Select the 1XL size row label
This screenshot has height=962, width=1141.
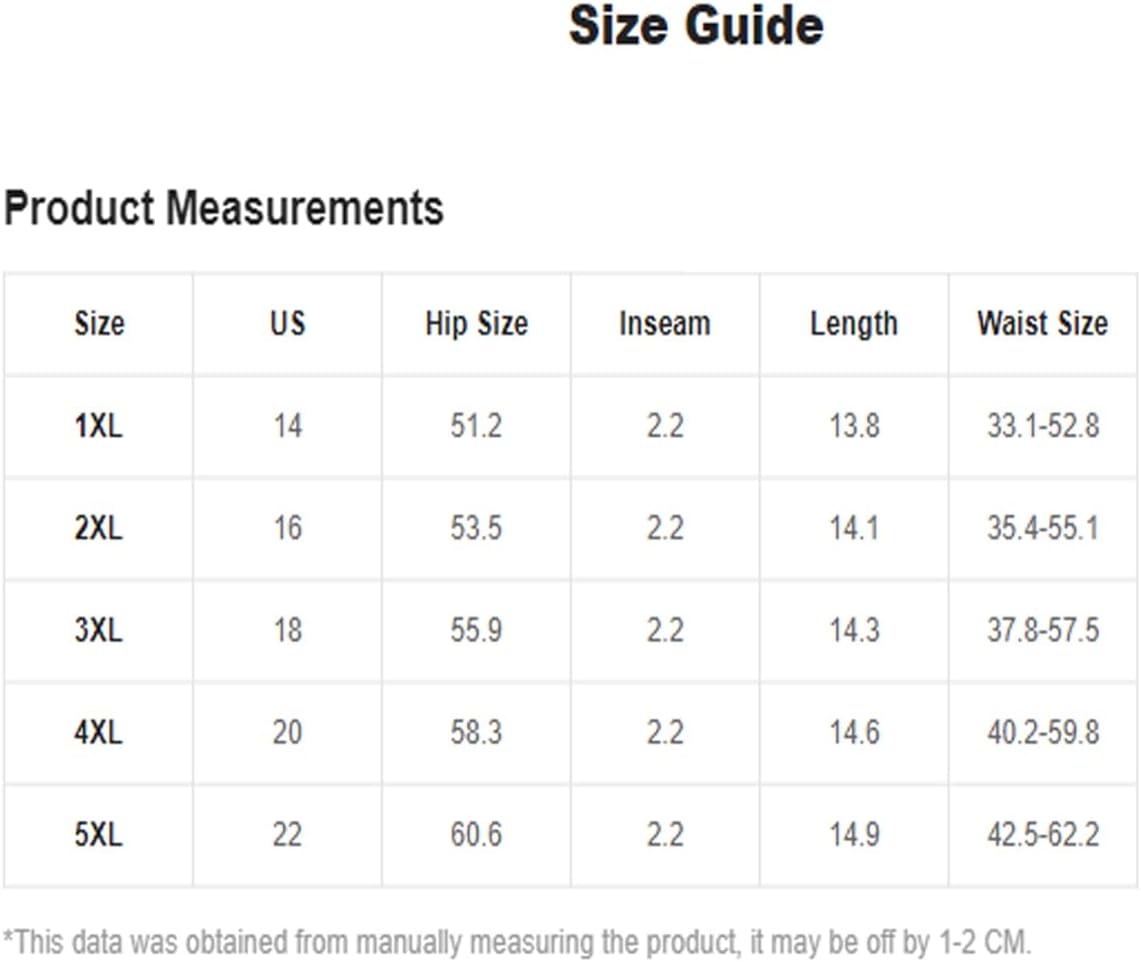click(x=99, y=427)
